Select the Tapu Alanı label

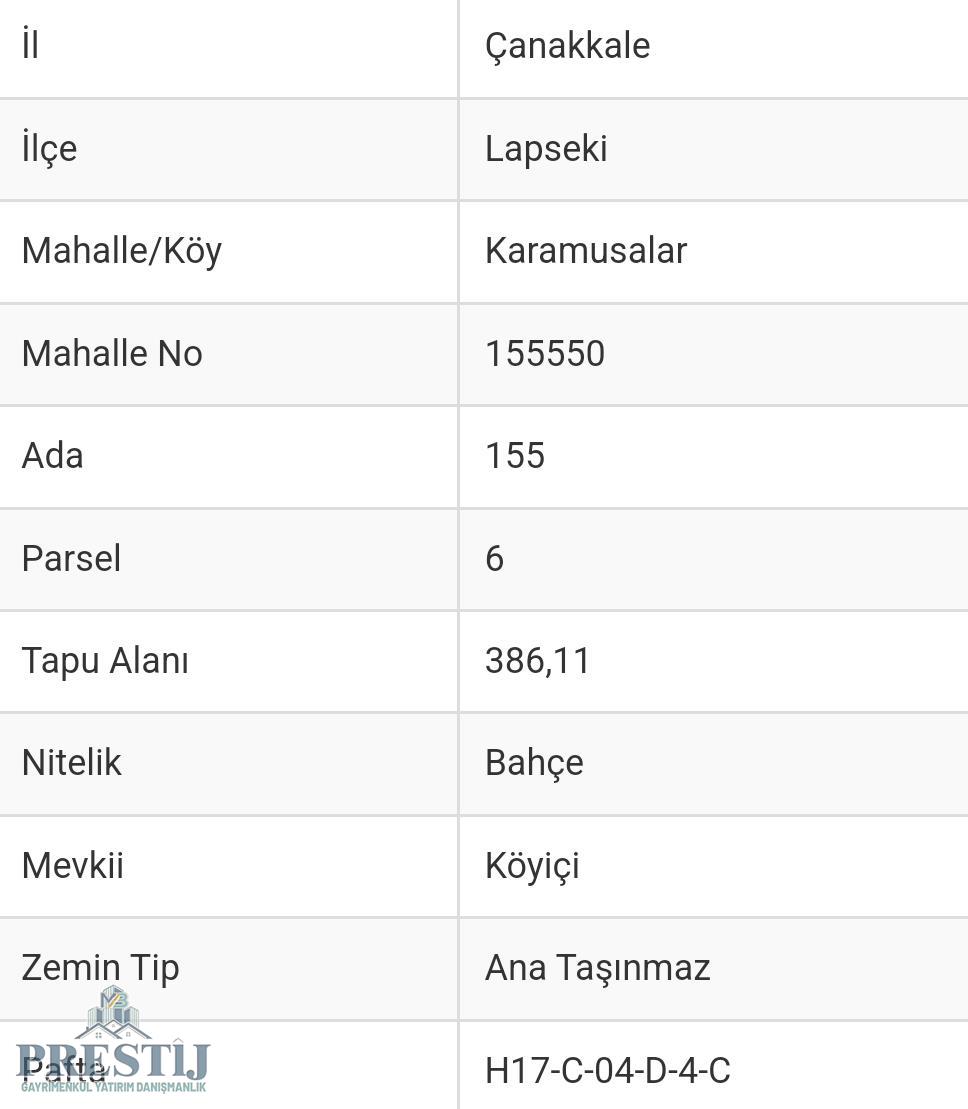click(x=105, y=661)
